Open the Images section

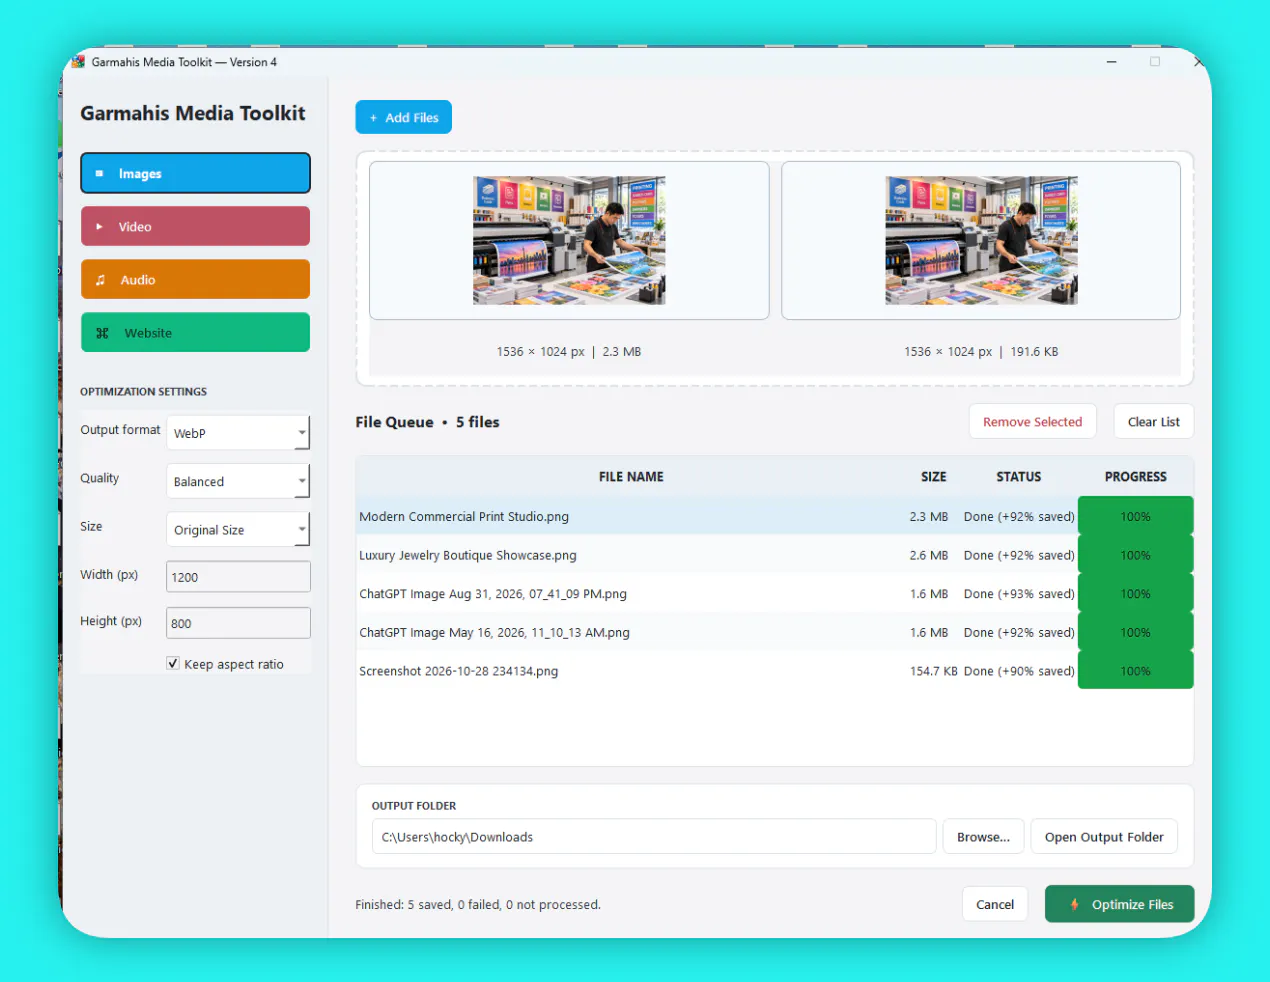pos(195,173)
